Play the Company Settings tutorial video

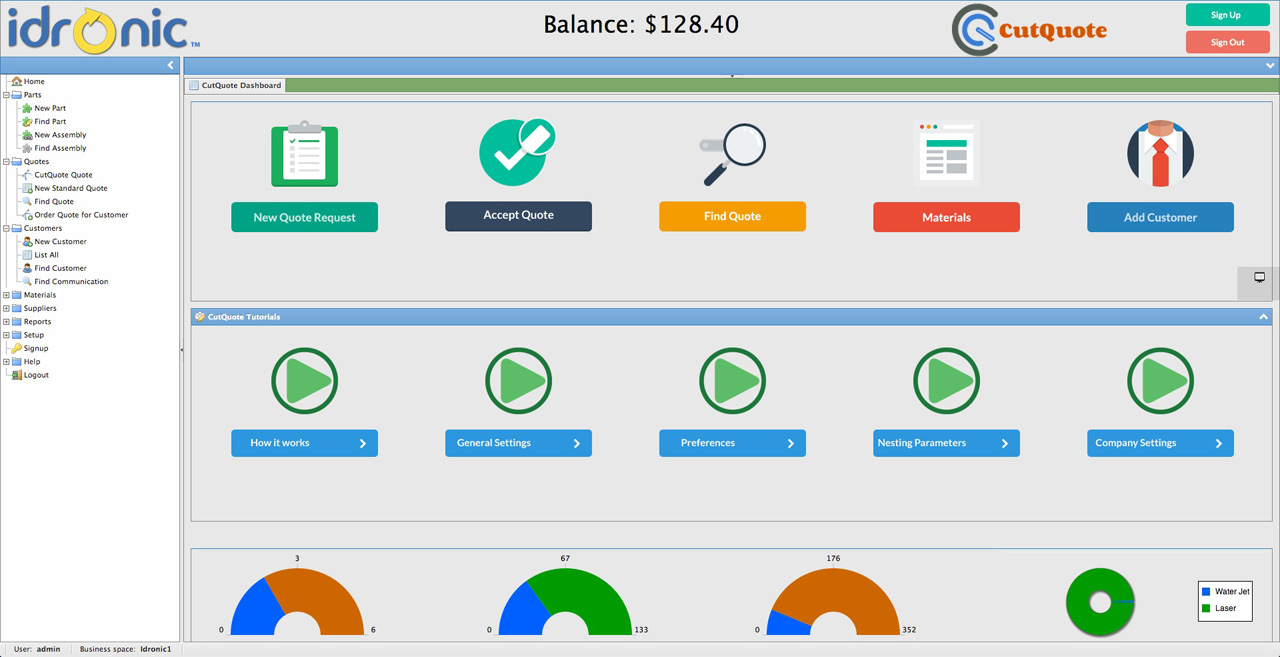[x=1160, y=381]
